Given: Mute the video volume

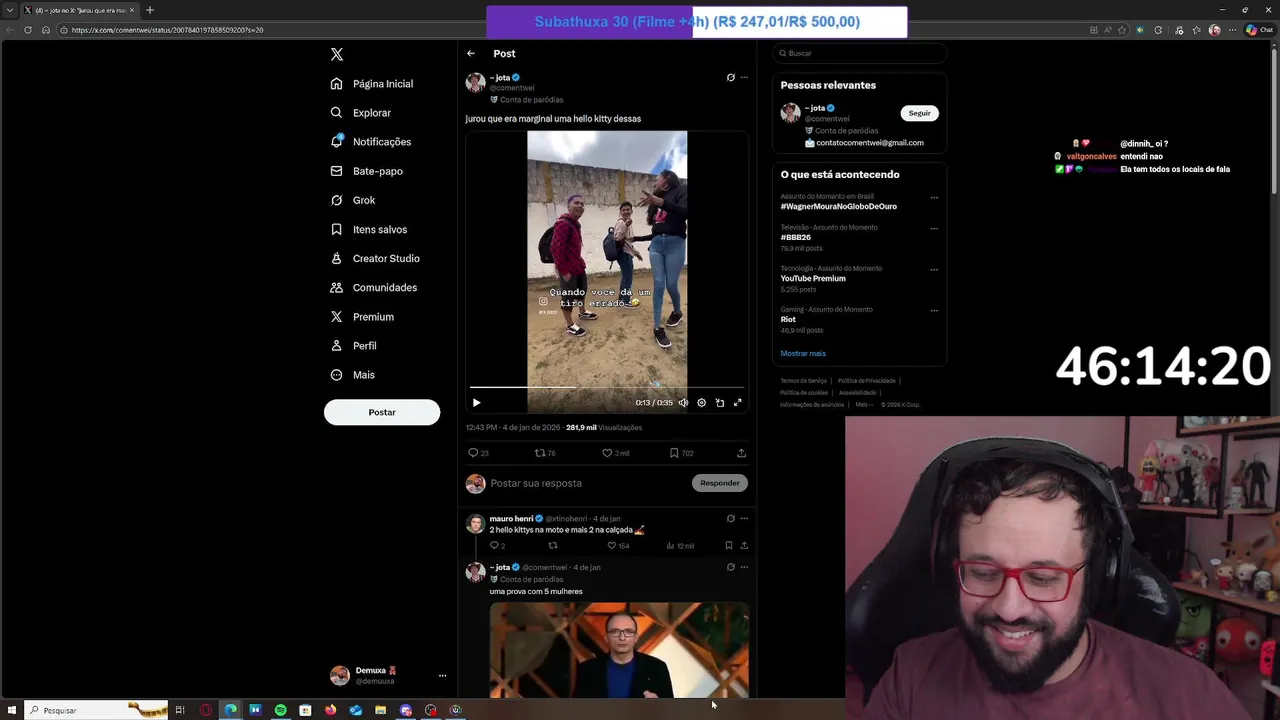Looking at the screenshot, I should click(x=683, y=402).
